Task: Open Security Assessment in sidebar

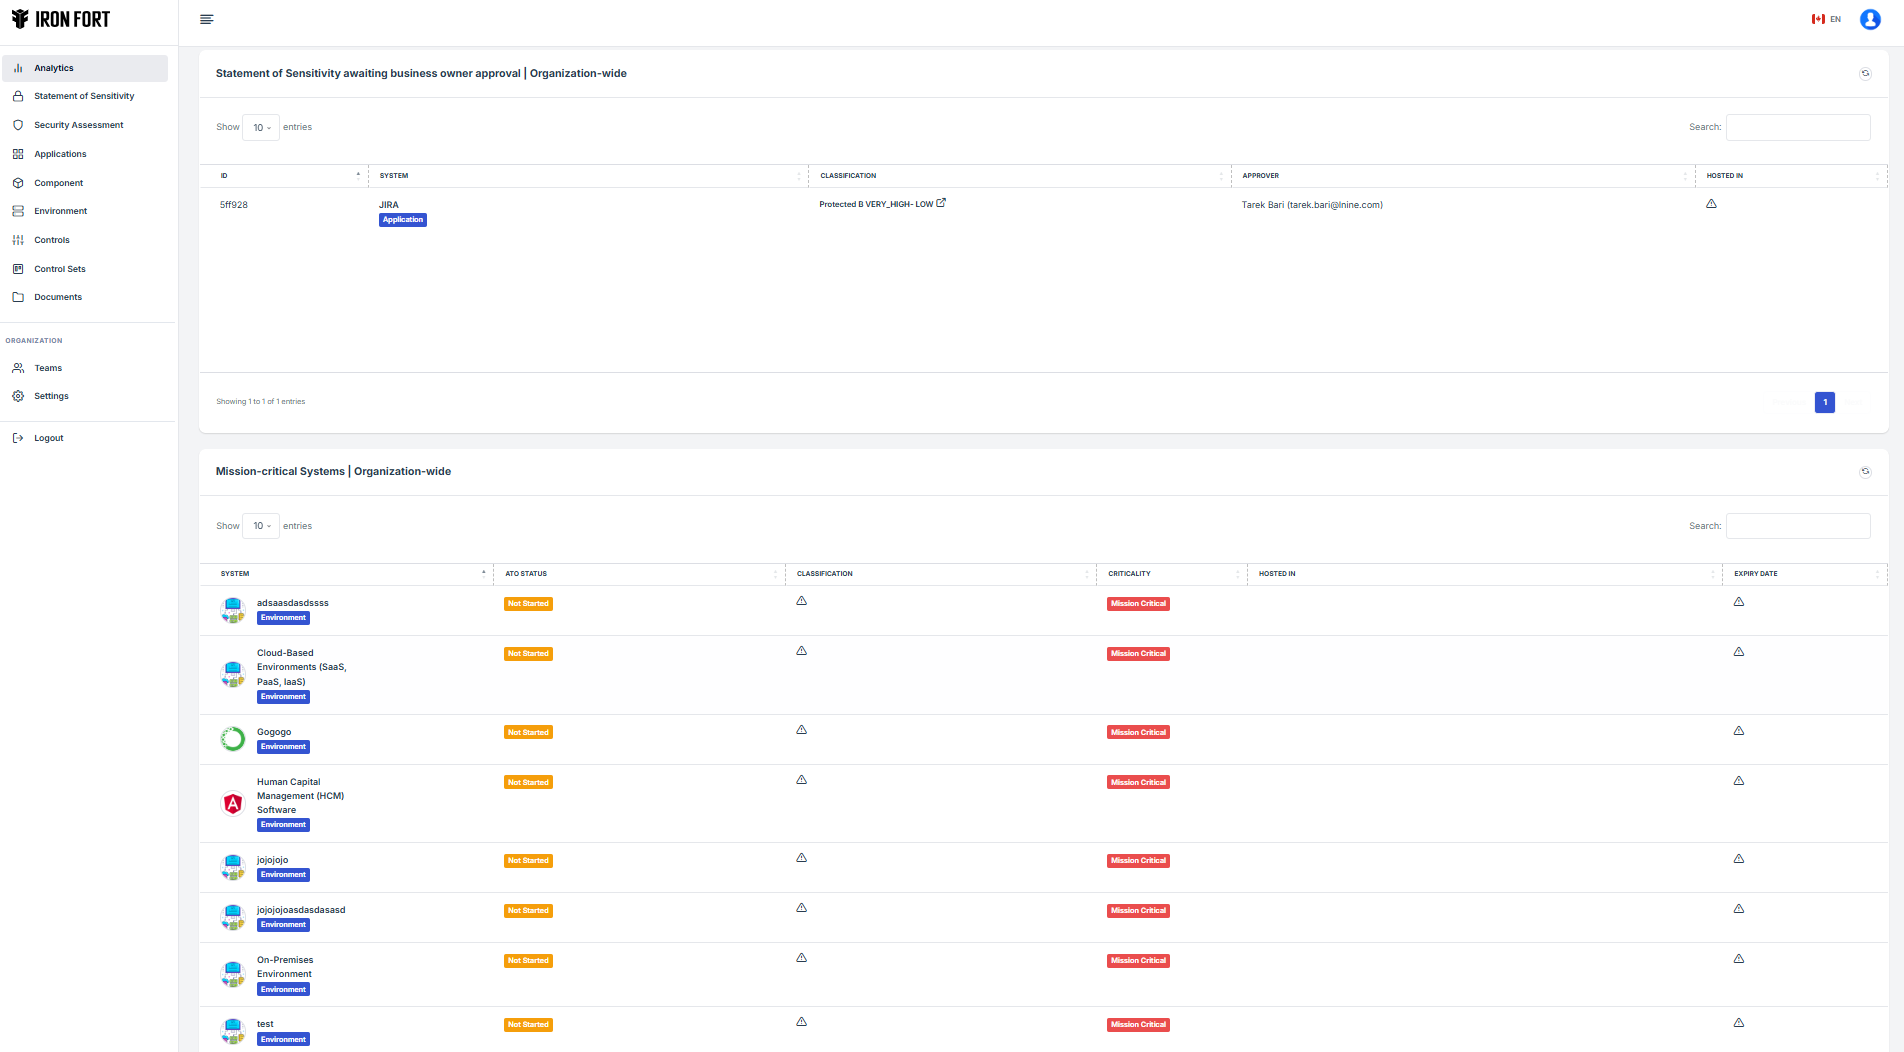Action: [x=79, y=125]
